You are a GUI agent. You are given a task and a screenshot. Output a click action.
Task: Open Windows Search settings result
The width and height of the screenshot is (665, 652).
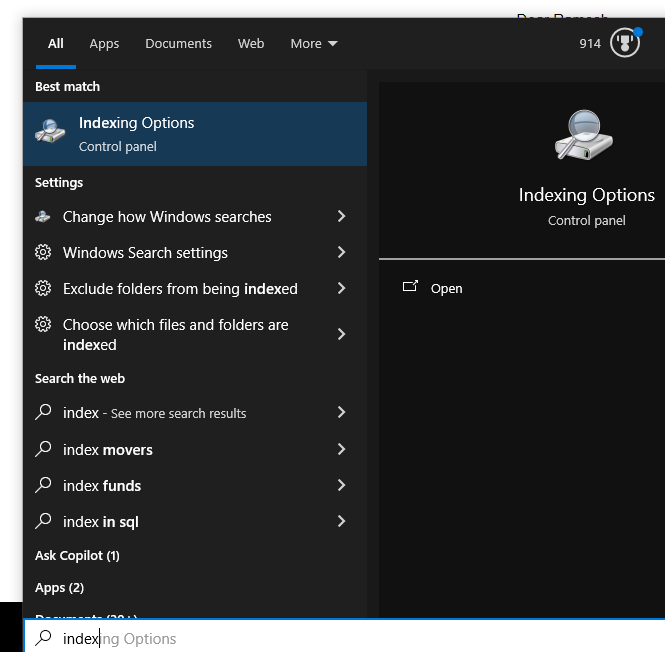click(x=145, y=253)
